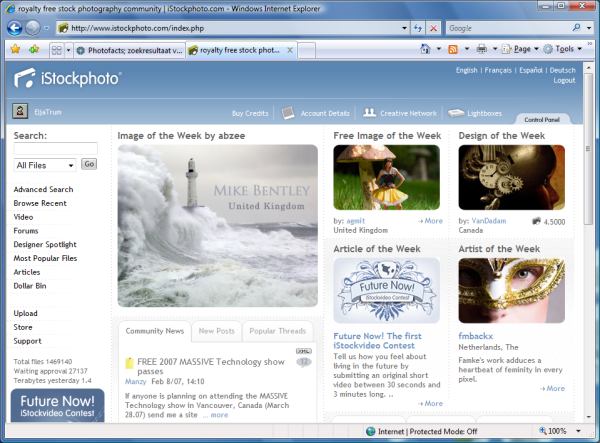Close the royalty free stock photo tab
600x443 pixels.
[290, 50]
